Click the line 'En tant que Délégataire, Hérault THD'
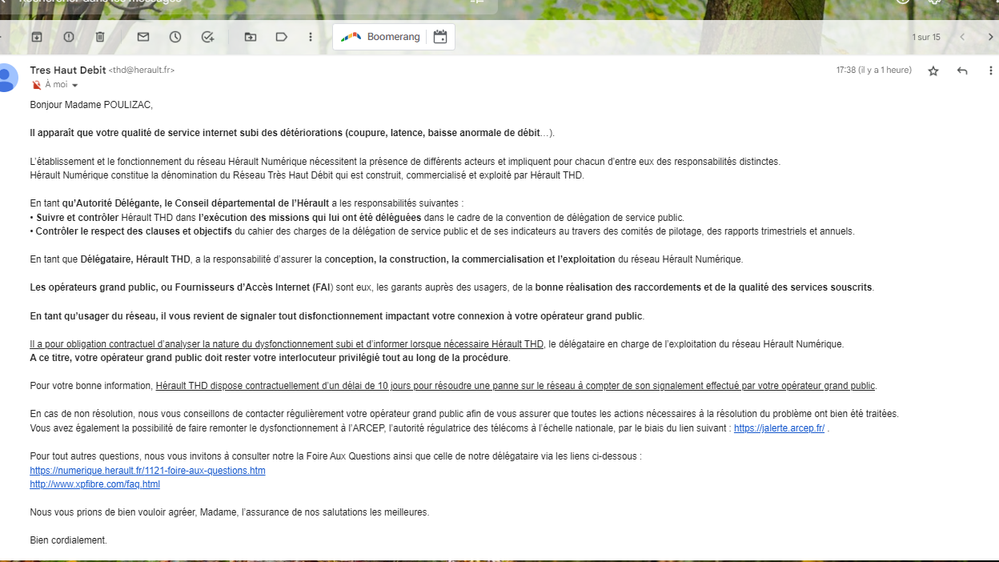The image size is (999, 562). [x=386, y=259]
